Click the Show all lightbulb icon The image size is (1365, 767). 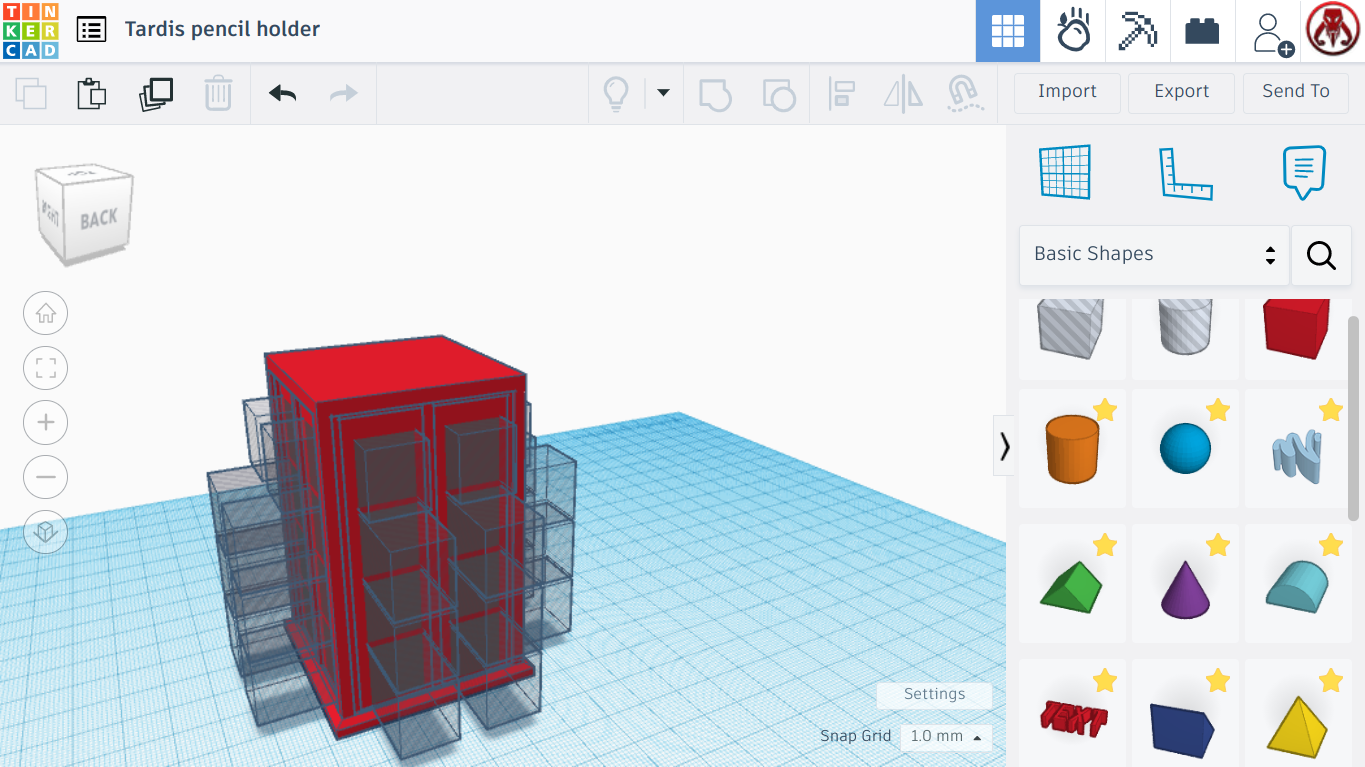(616, 94)
